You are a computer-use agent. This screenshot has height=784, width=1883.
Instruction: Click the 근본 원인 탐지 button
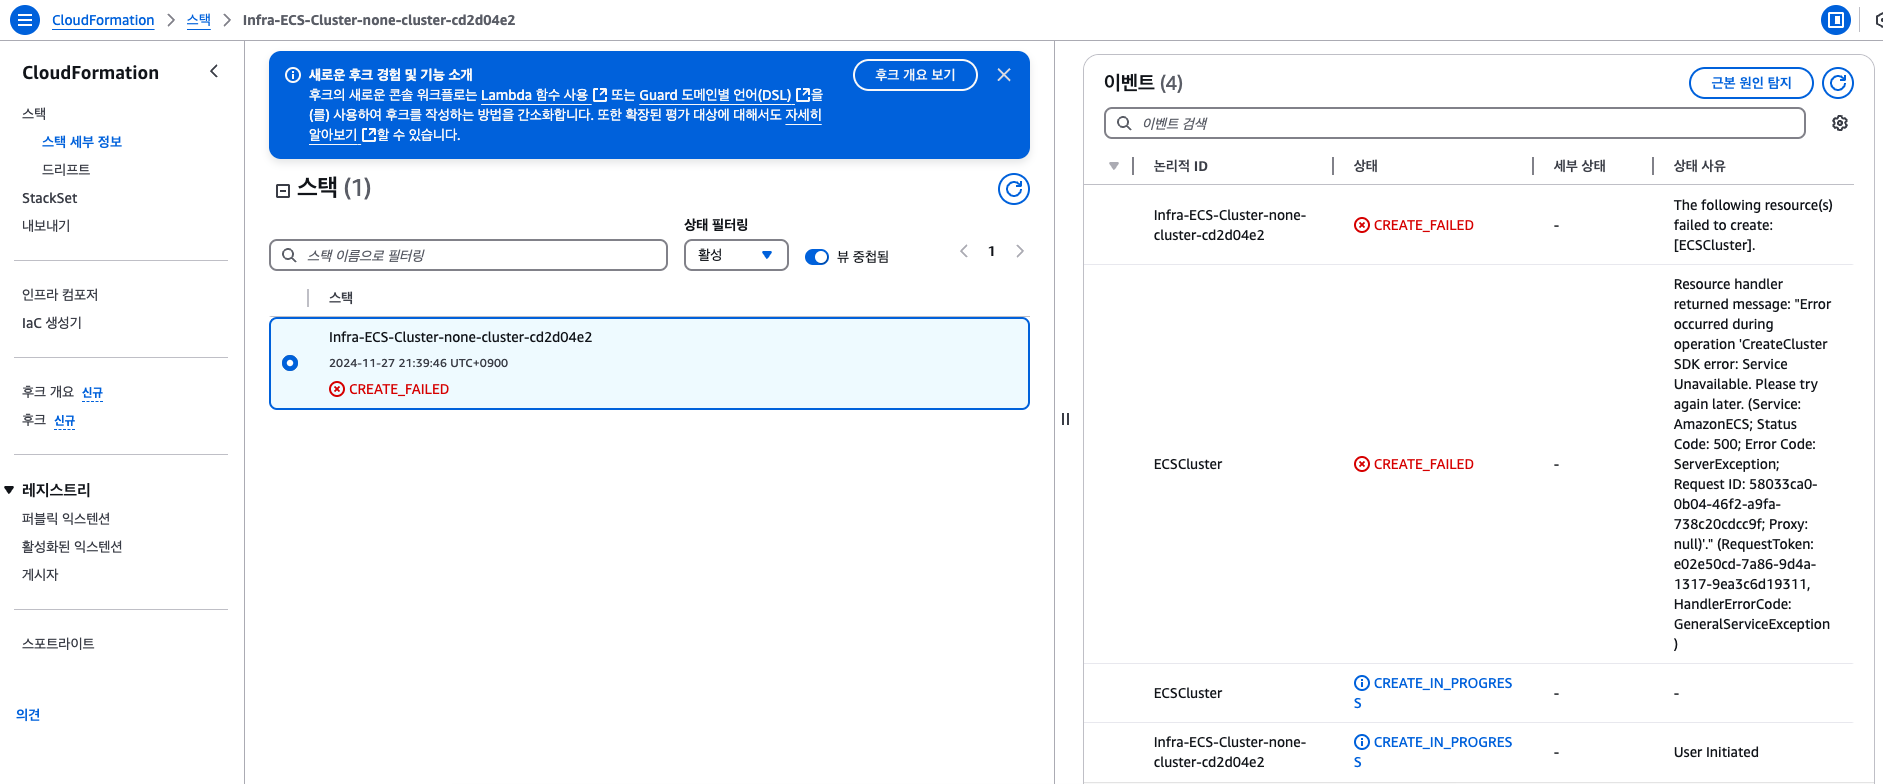pyautogui.click(x=1751, y=83)
